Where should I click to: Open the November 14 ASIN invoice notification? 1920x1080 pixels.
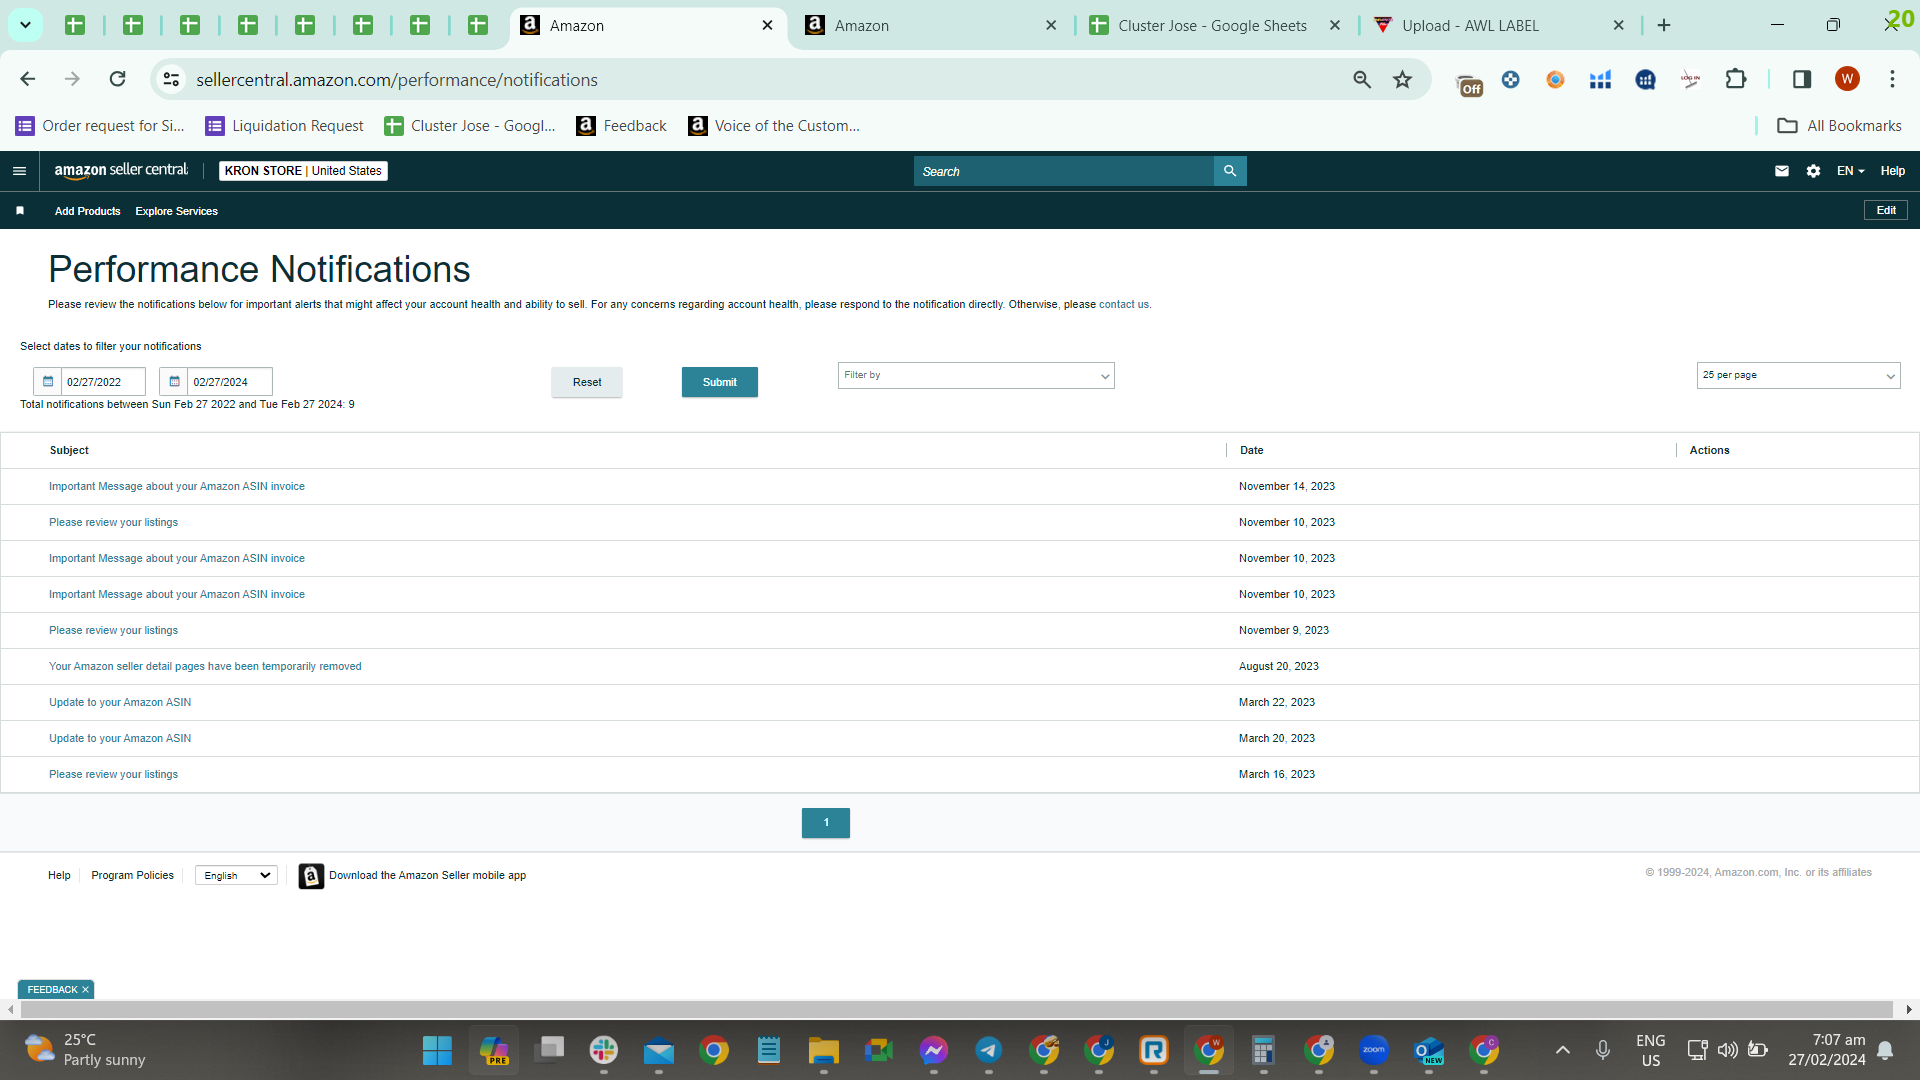point(177,487)
